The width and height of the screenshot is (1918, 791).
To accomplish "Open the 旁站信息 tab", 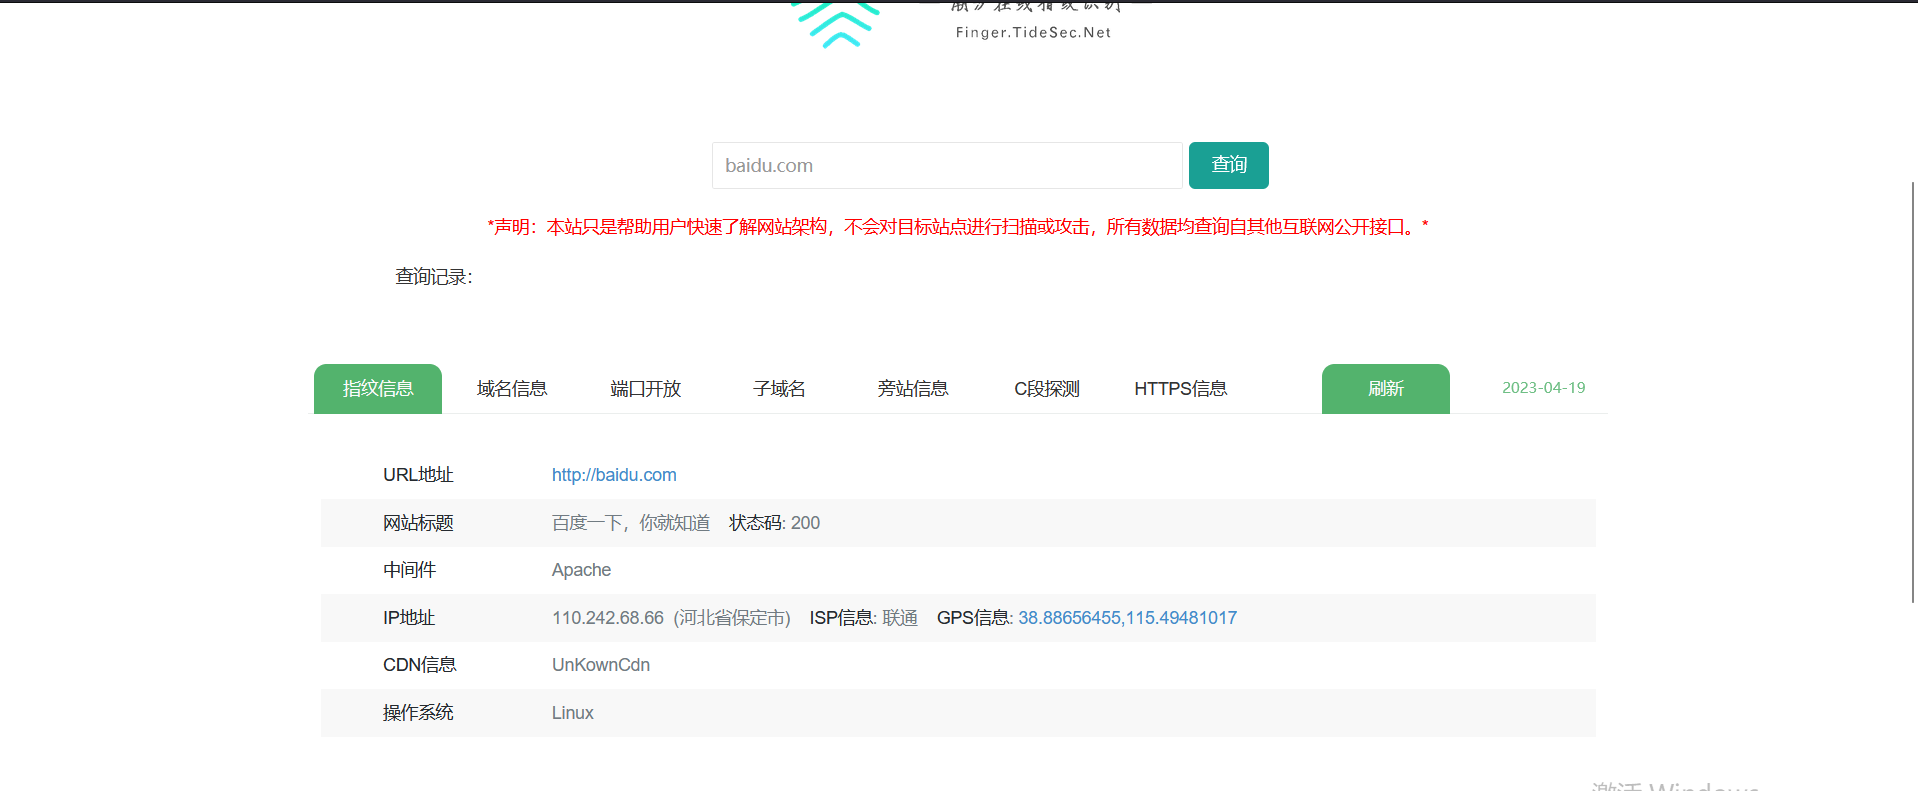I will [x=913, y=388].
